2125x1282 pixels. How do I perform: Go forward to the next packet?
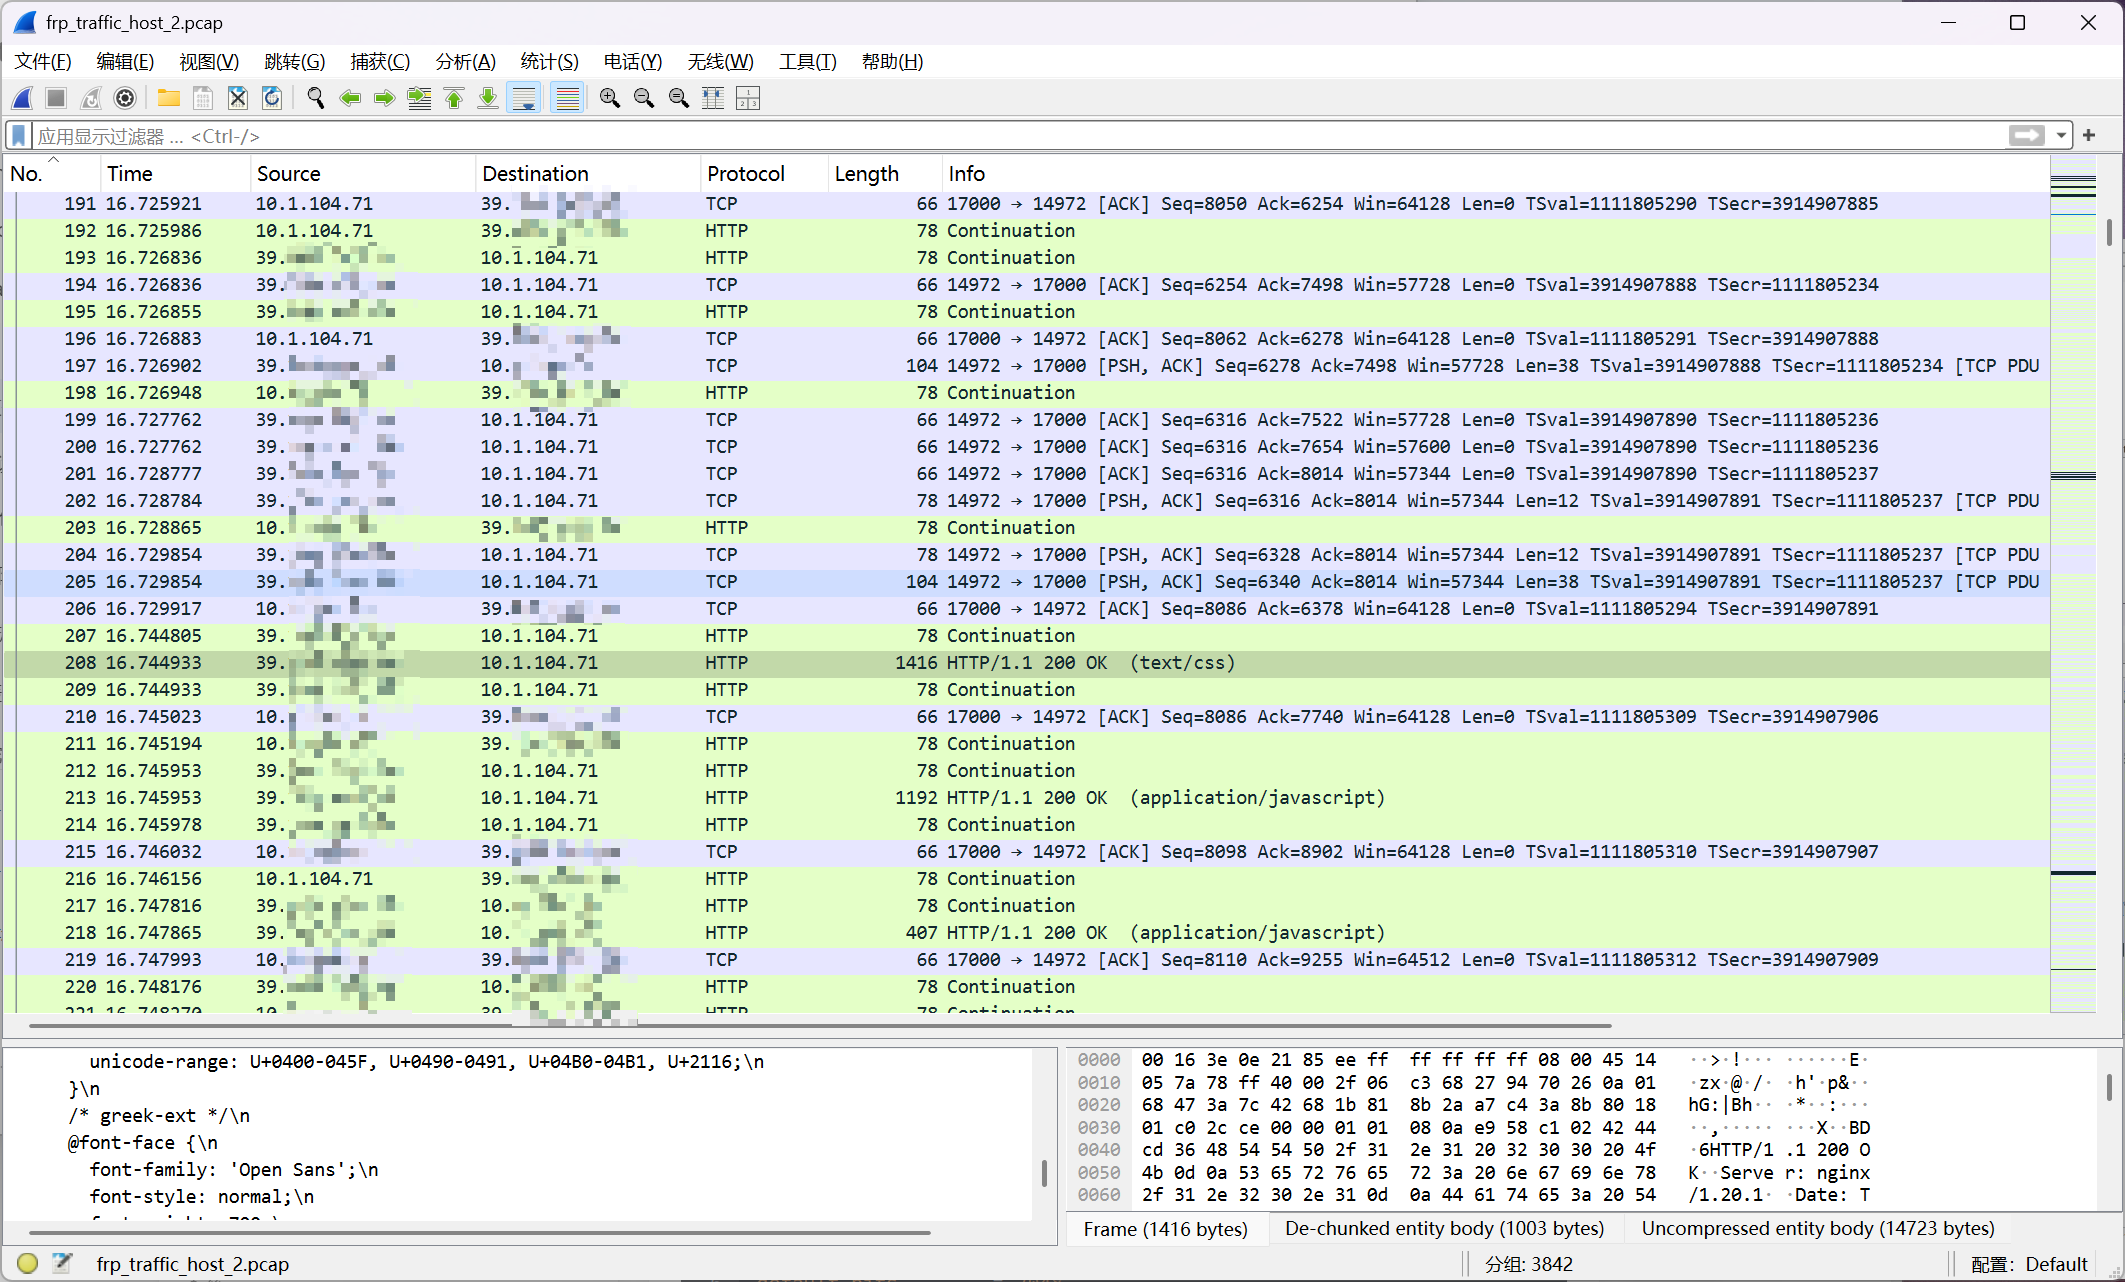point(384,98)
